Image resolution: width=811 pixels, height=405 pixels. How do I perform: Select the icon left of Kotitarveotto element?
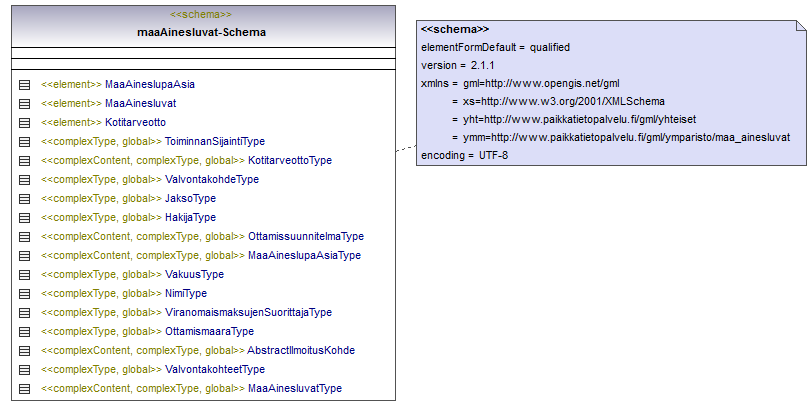click(25, 122)
